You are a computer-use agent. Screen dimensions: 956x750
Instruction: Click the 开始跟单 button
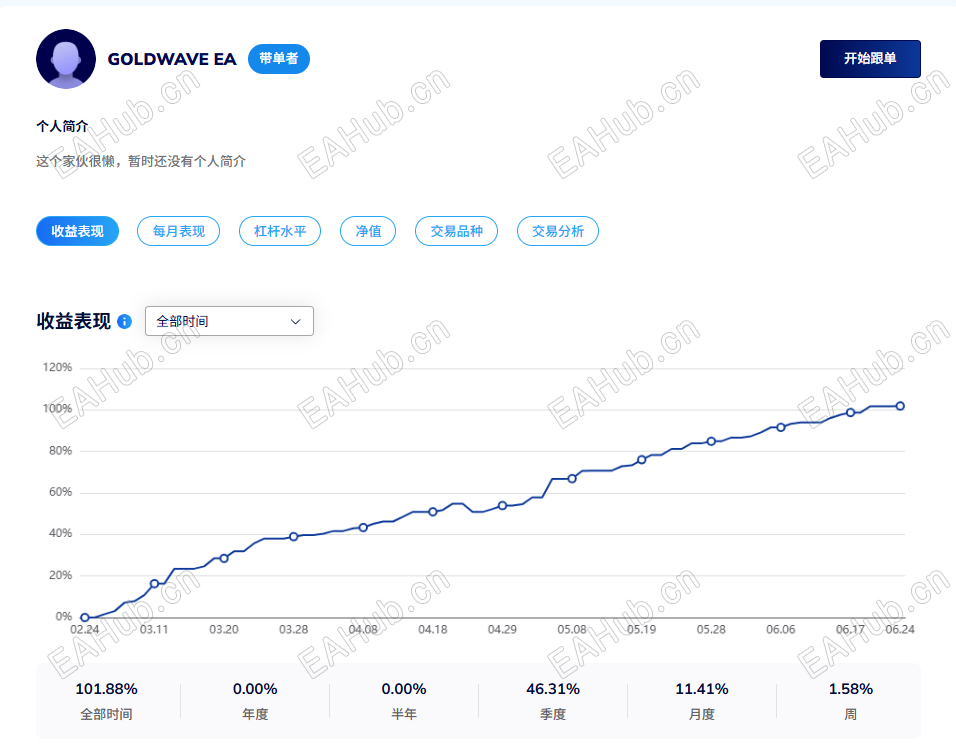(870, 59)
